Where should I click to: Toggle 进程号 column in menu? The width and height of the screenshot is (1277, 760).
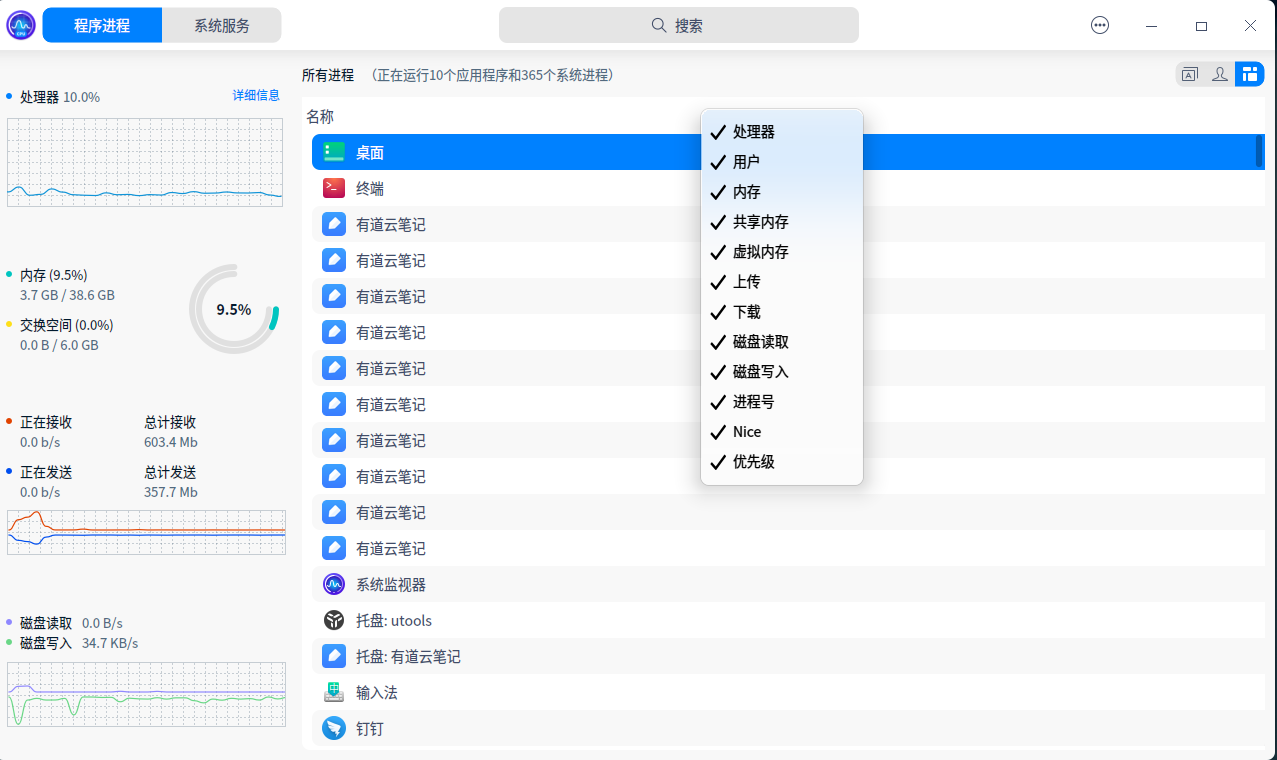(782, 402)
